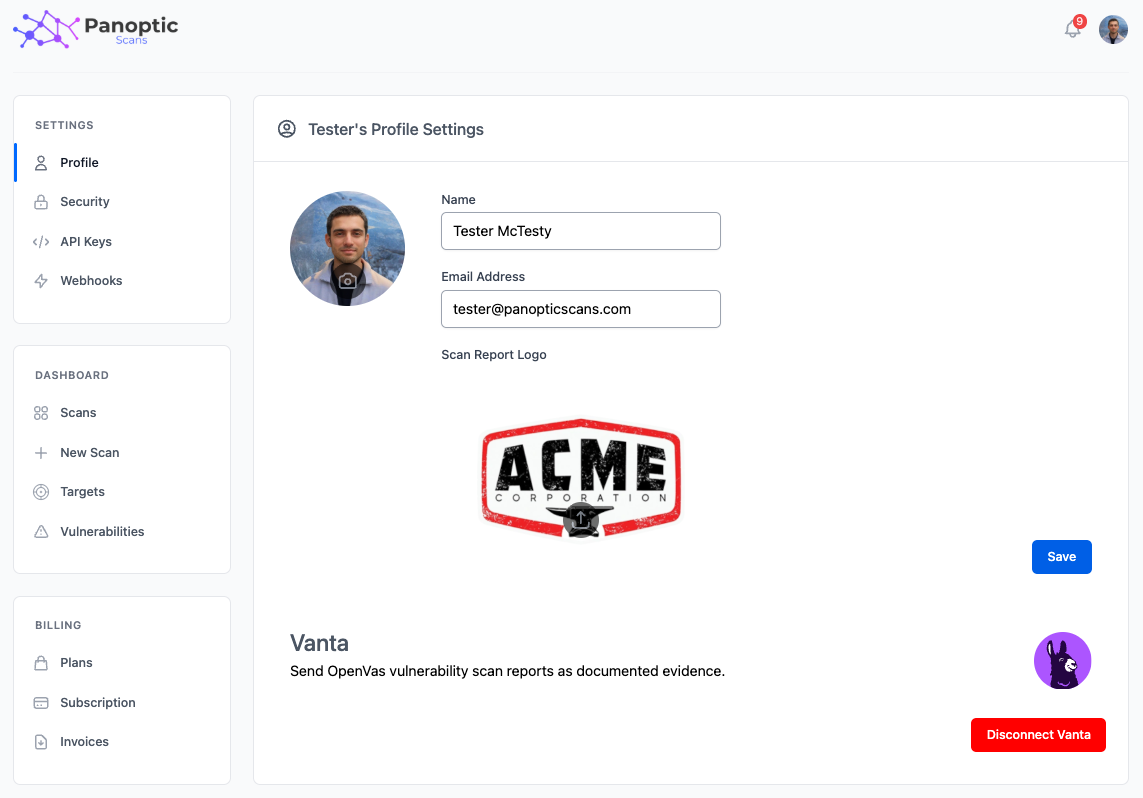The width and height of the screenshot is (1143, 798).
Task: Open the Vulnerabilities warning triangle icon
Action: pos(41,531)
